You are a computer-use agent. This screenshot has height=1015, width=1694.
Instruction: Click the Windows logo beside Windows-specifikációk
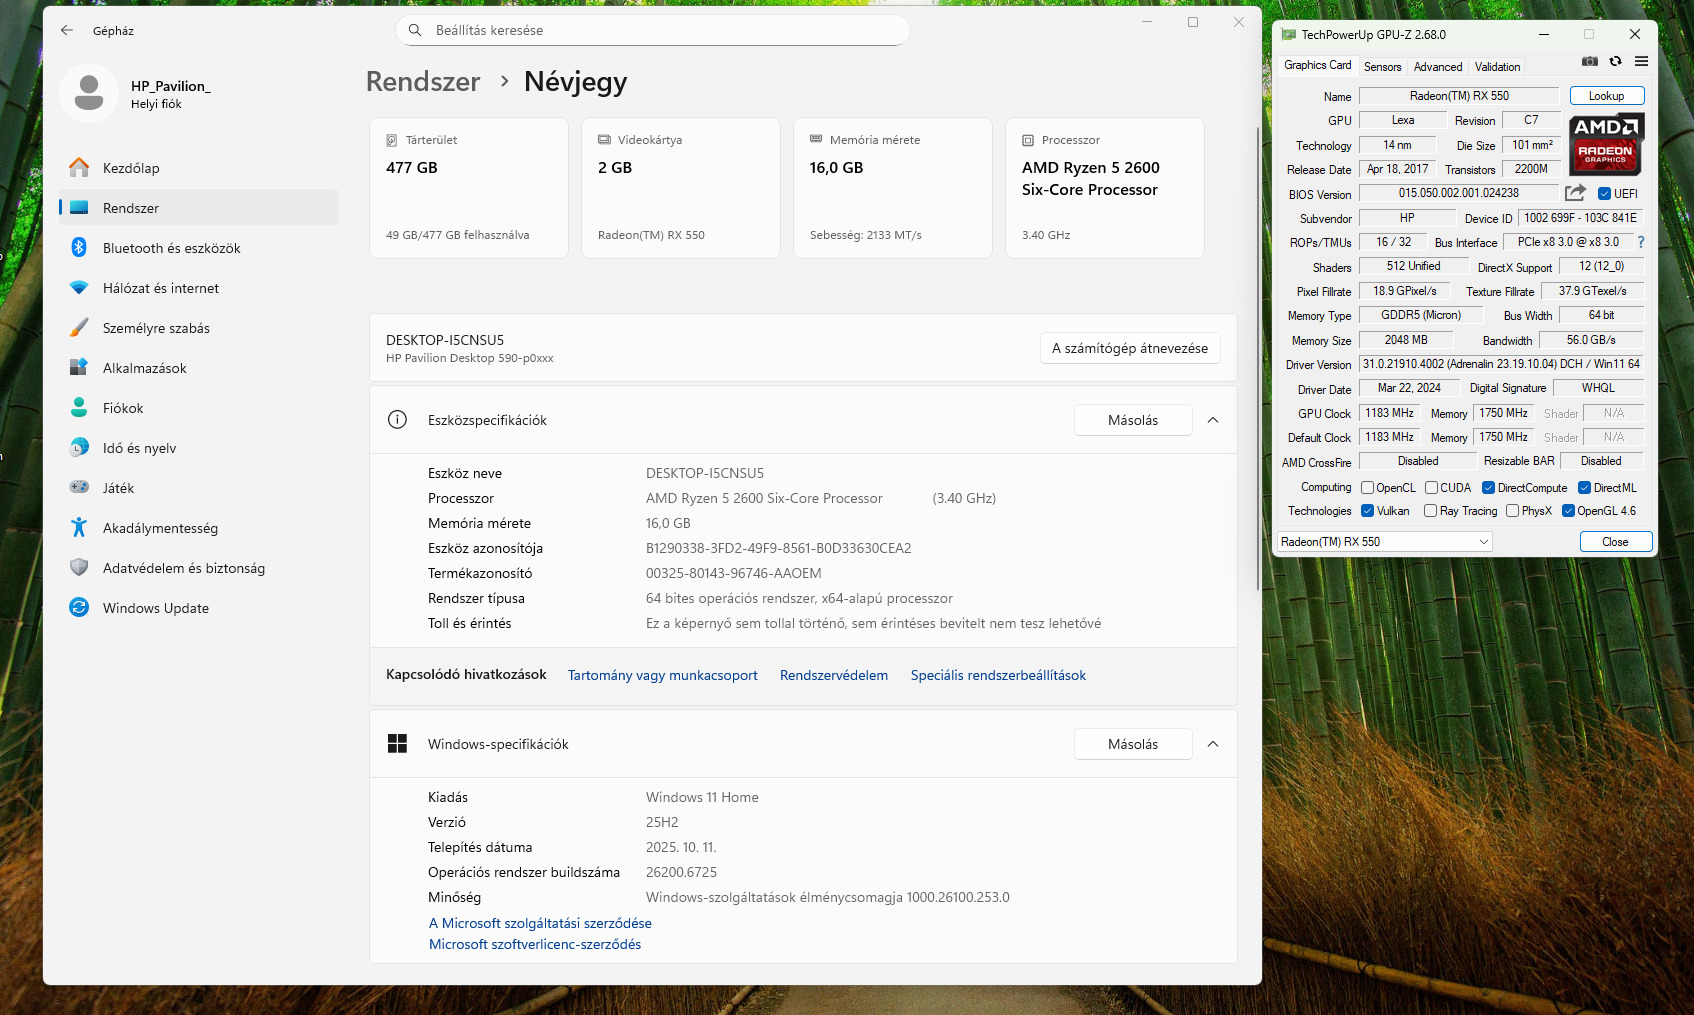(x=397, y=743)
